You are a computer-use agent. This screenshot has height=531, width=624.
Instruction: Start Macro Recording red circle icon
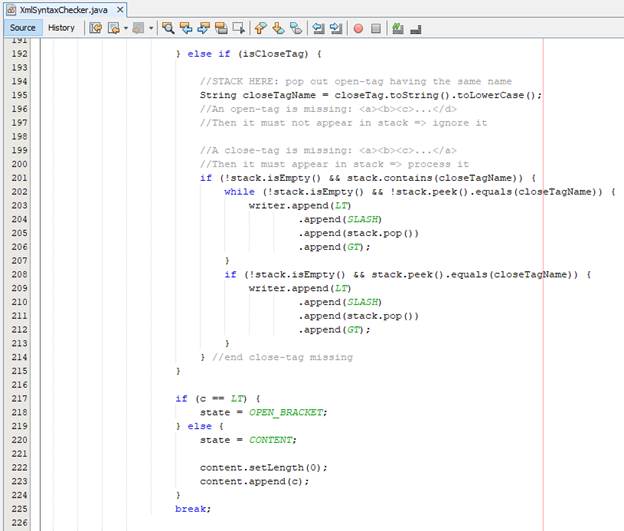[358, 28]
